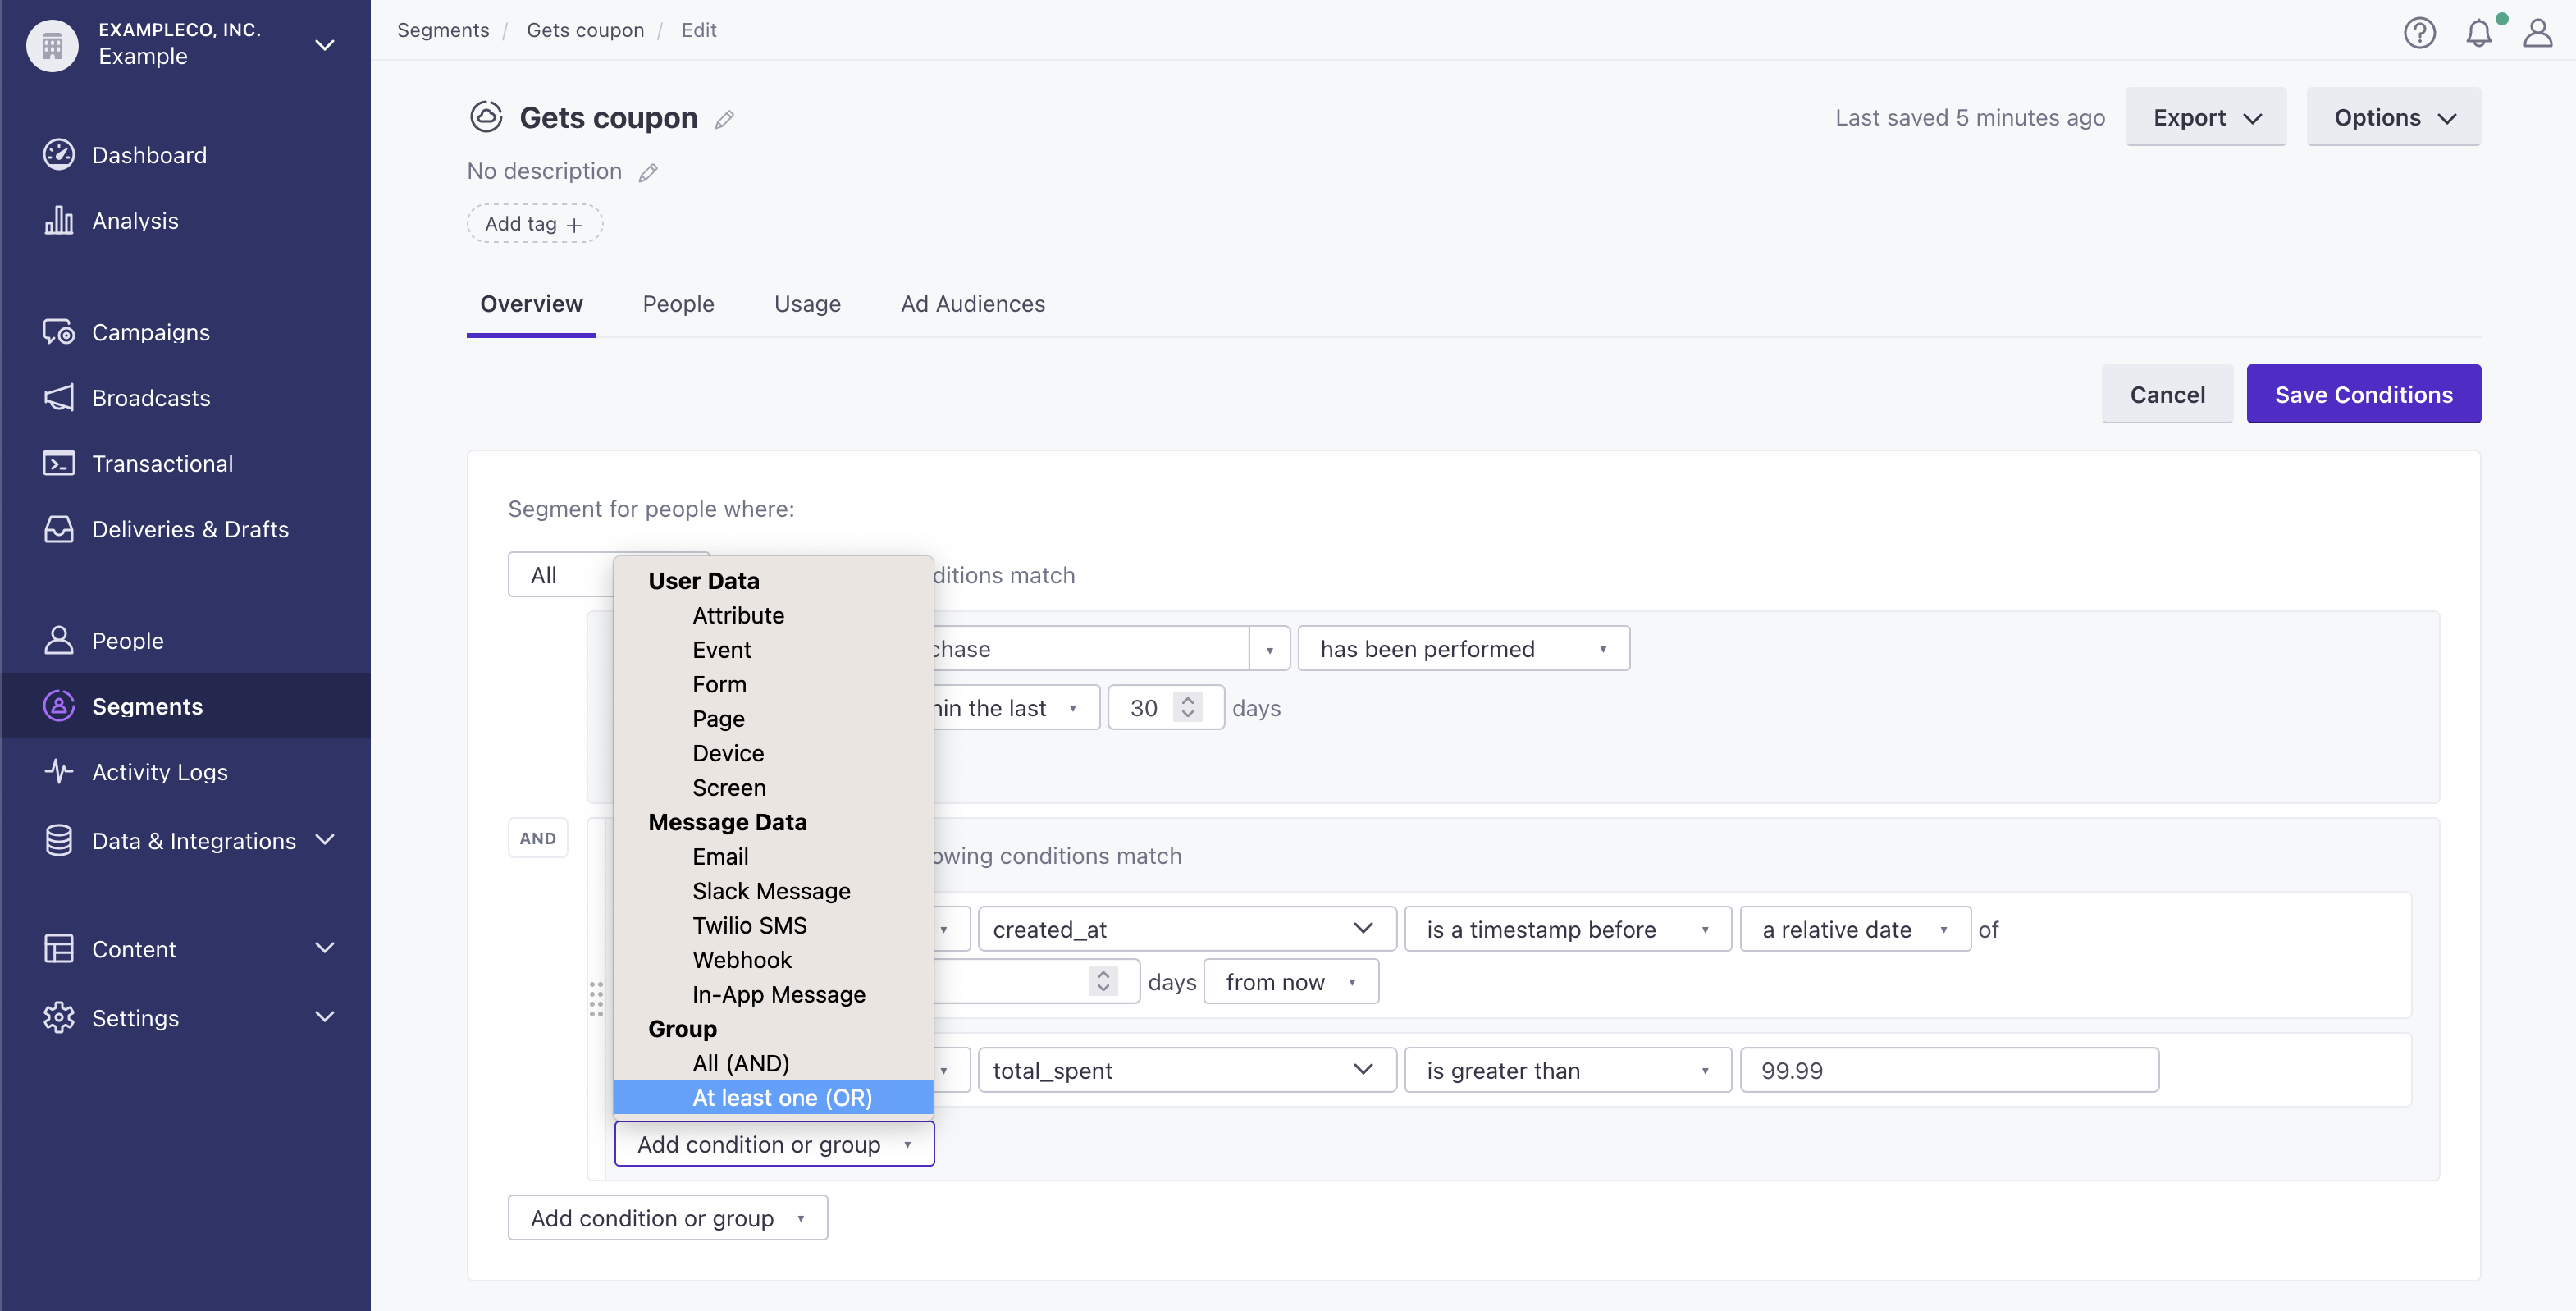
Task: Open the Export dropdown
Action: click(x=2206, y=117)
